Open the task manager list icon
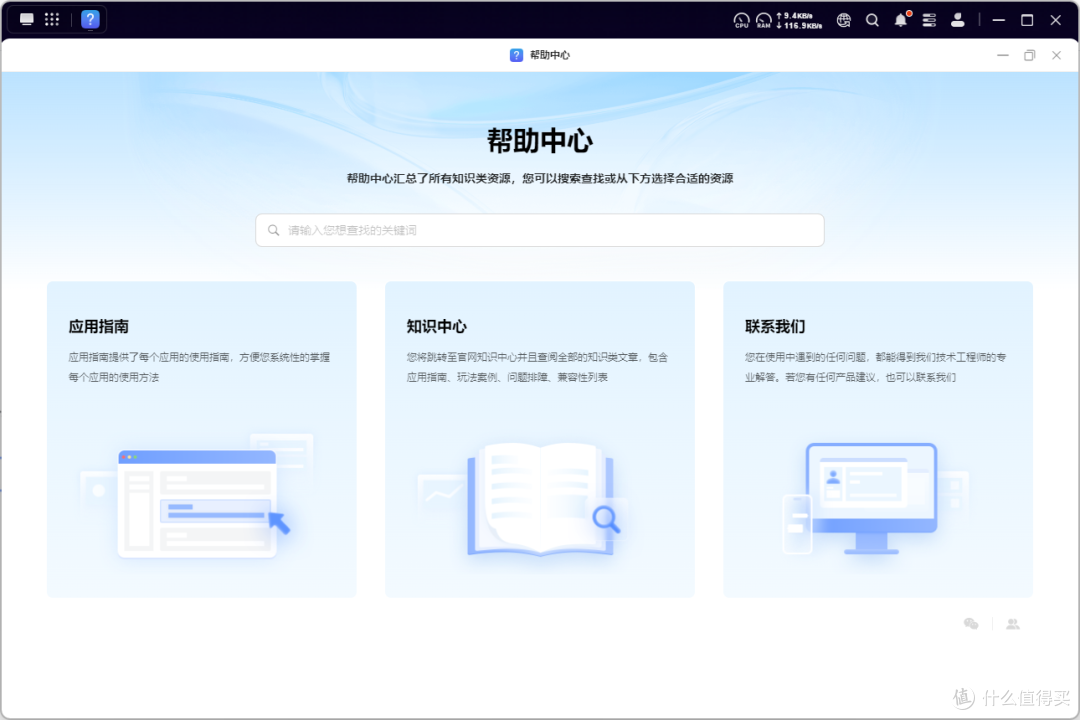The image size is (1080, 720). (929, 20)
